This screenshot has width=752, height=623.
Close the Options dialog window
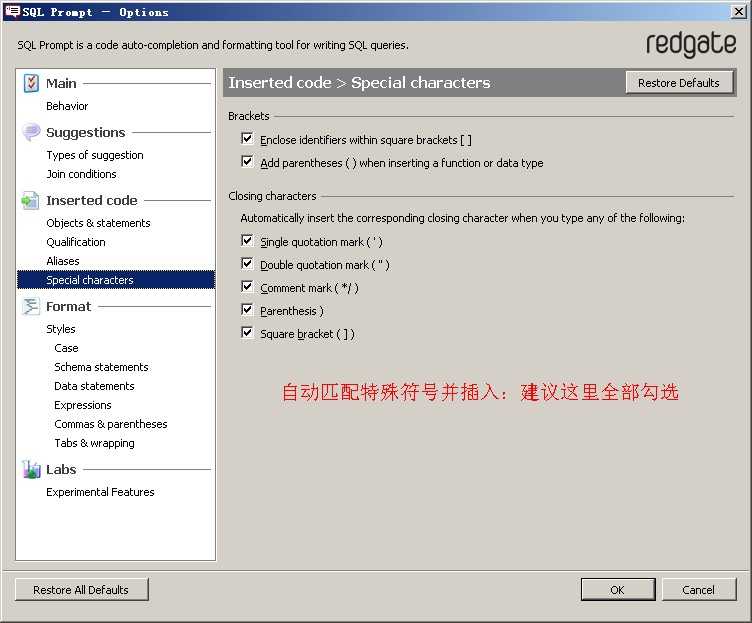(739, 12)
